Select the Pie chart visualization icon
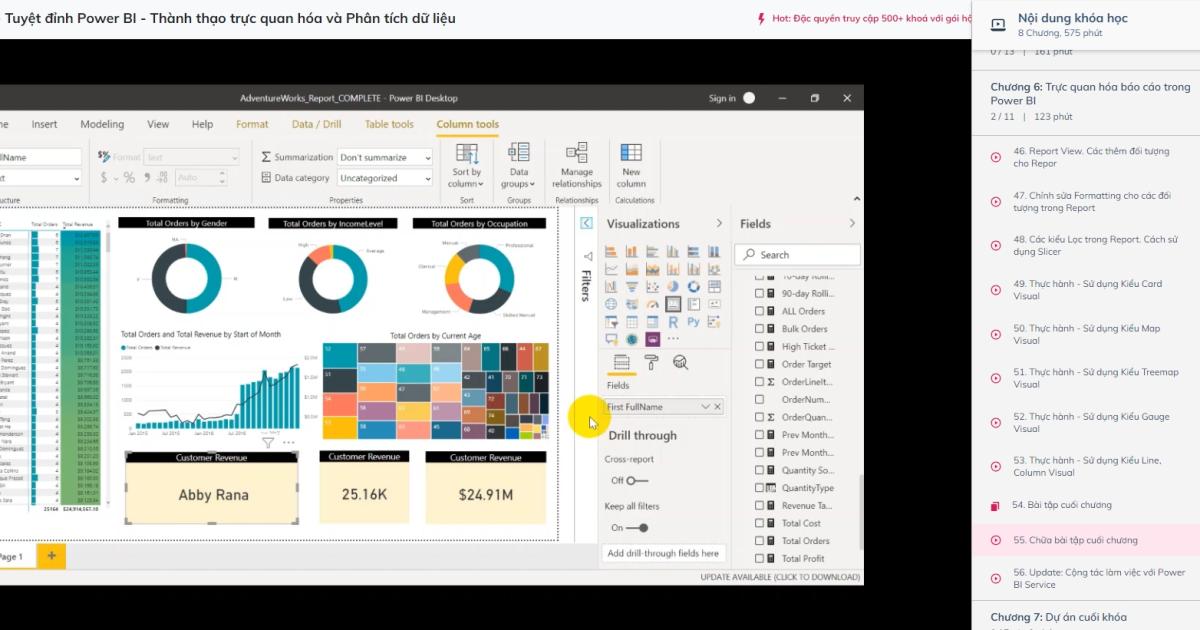 673,287
